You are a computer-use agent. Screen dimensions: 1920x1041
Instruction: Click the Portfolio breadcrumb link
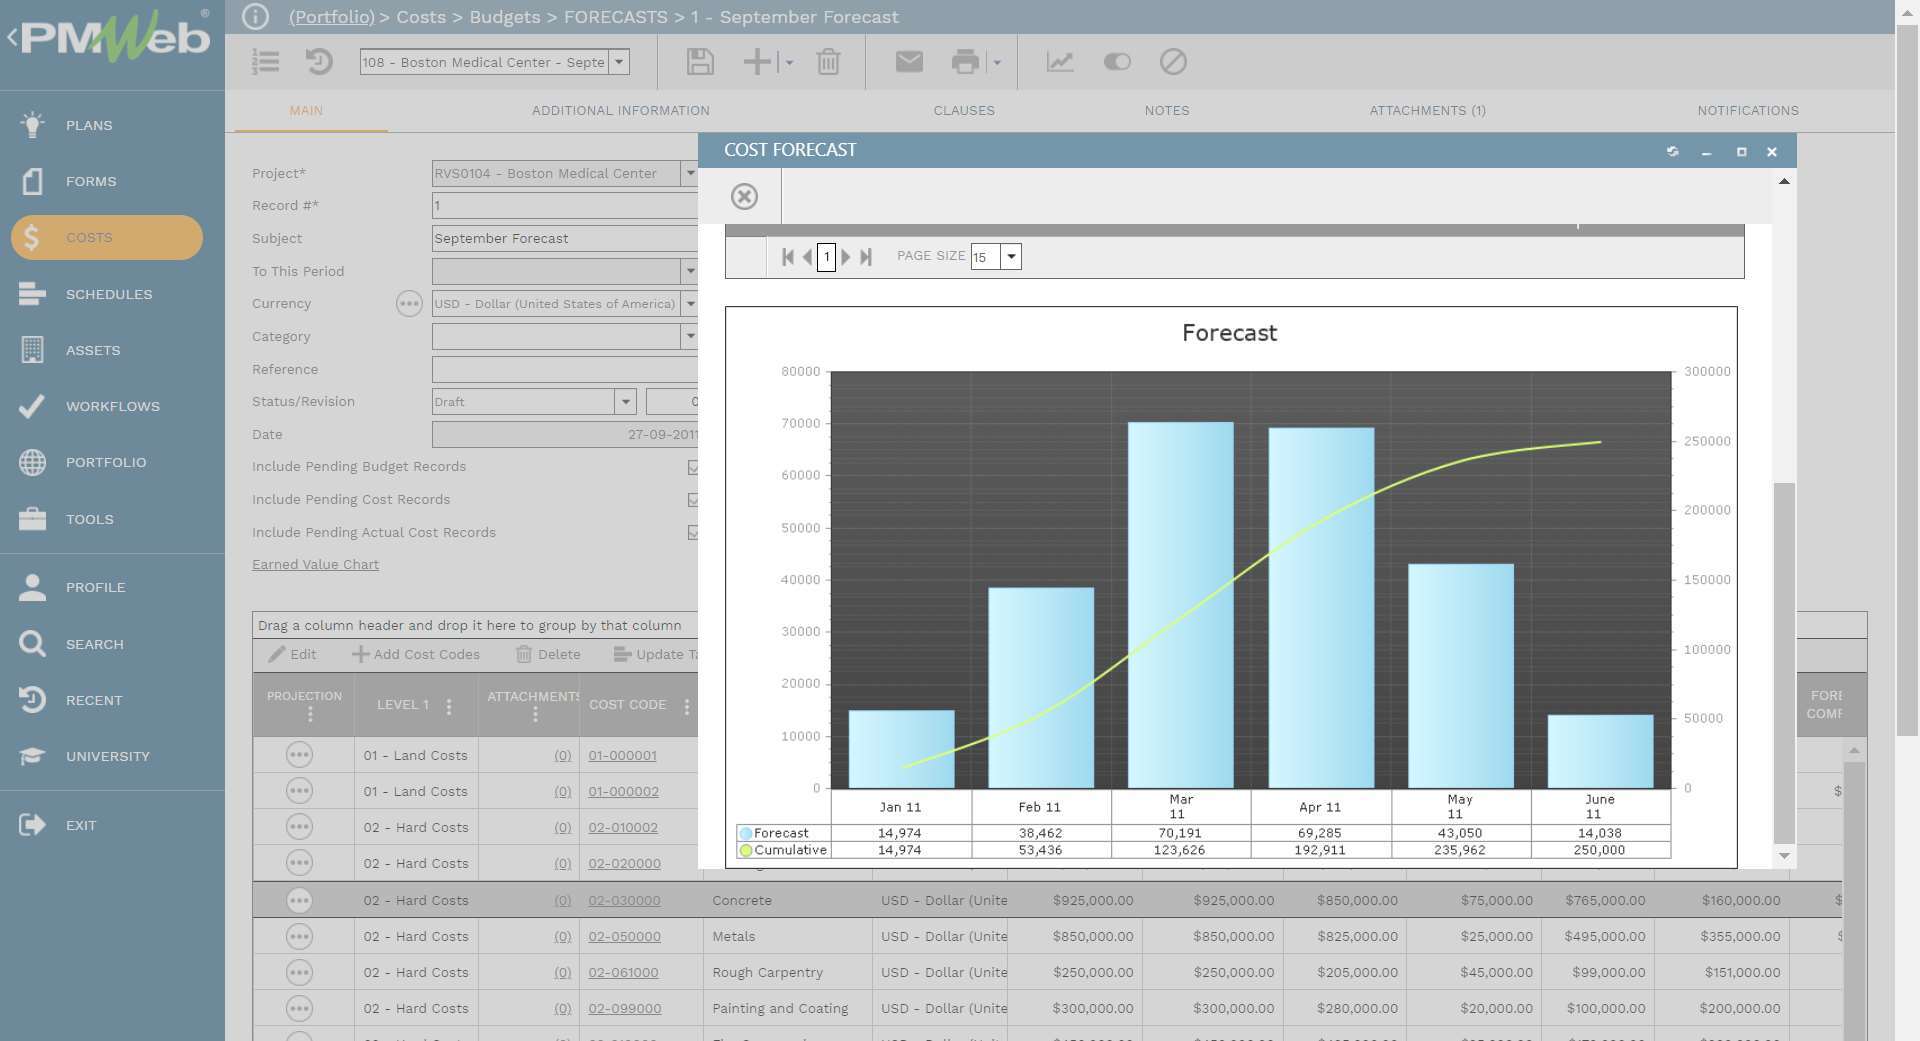[331, 17]
